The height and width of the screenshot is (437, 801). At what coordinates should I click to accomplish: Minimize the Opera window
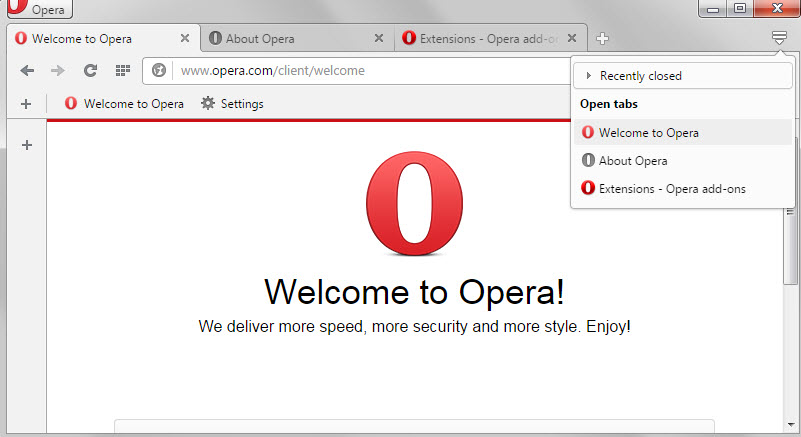click(713, 8)
